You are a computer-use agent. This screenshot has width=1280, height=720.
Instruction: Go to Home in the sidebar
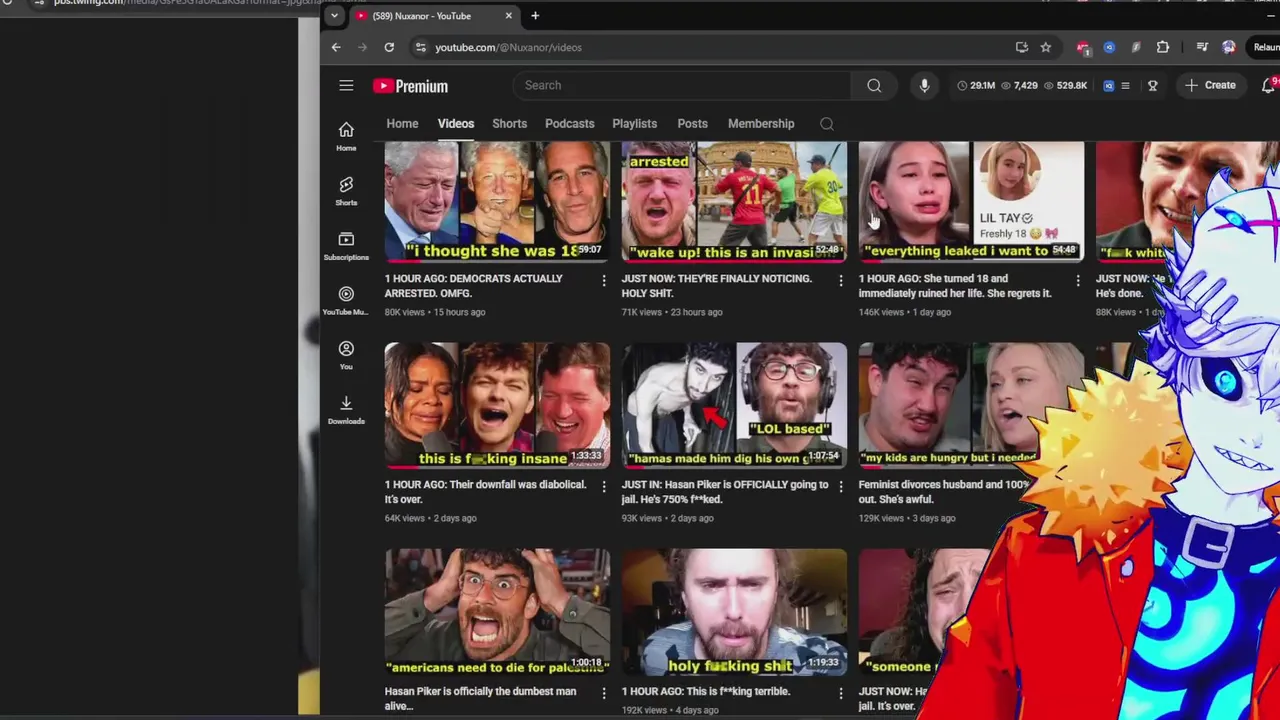(x=346, y=136)
